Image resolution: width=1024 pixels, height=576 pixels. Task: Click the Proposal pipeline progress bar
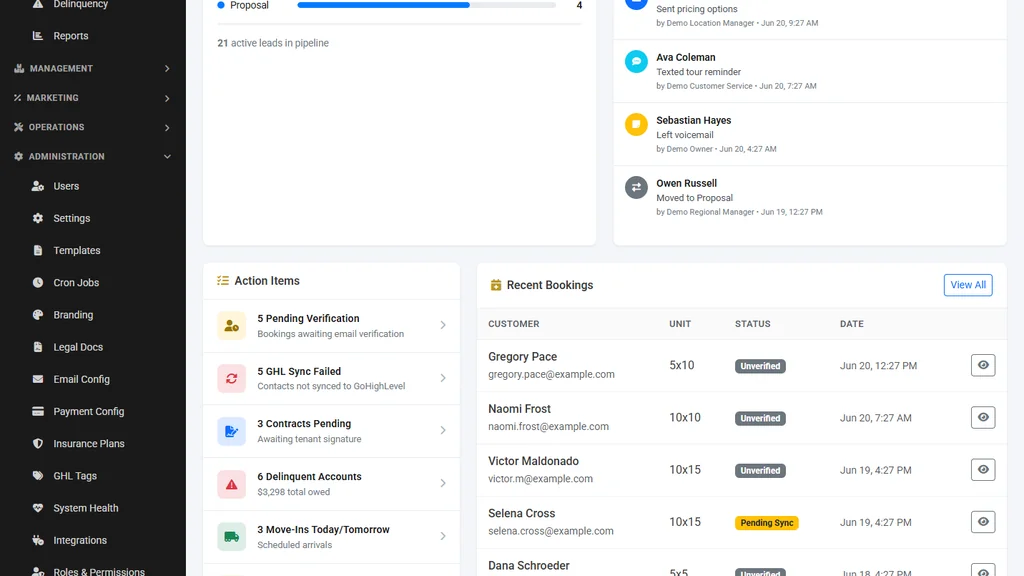coord(426,5)
